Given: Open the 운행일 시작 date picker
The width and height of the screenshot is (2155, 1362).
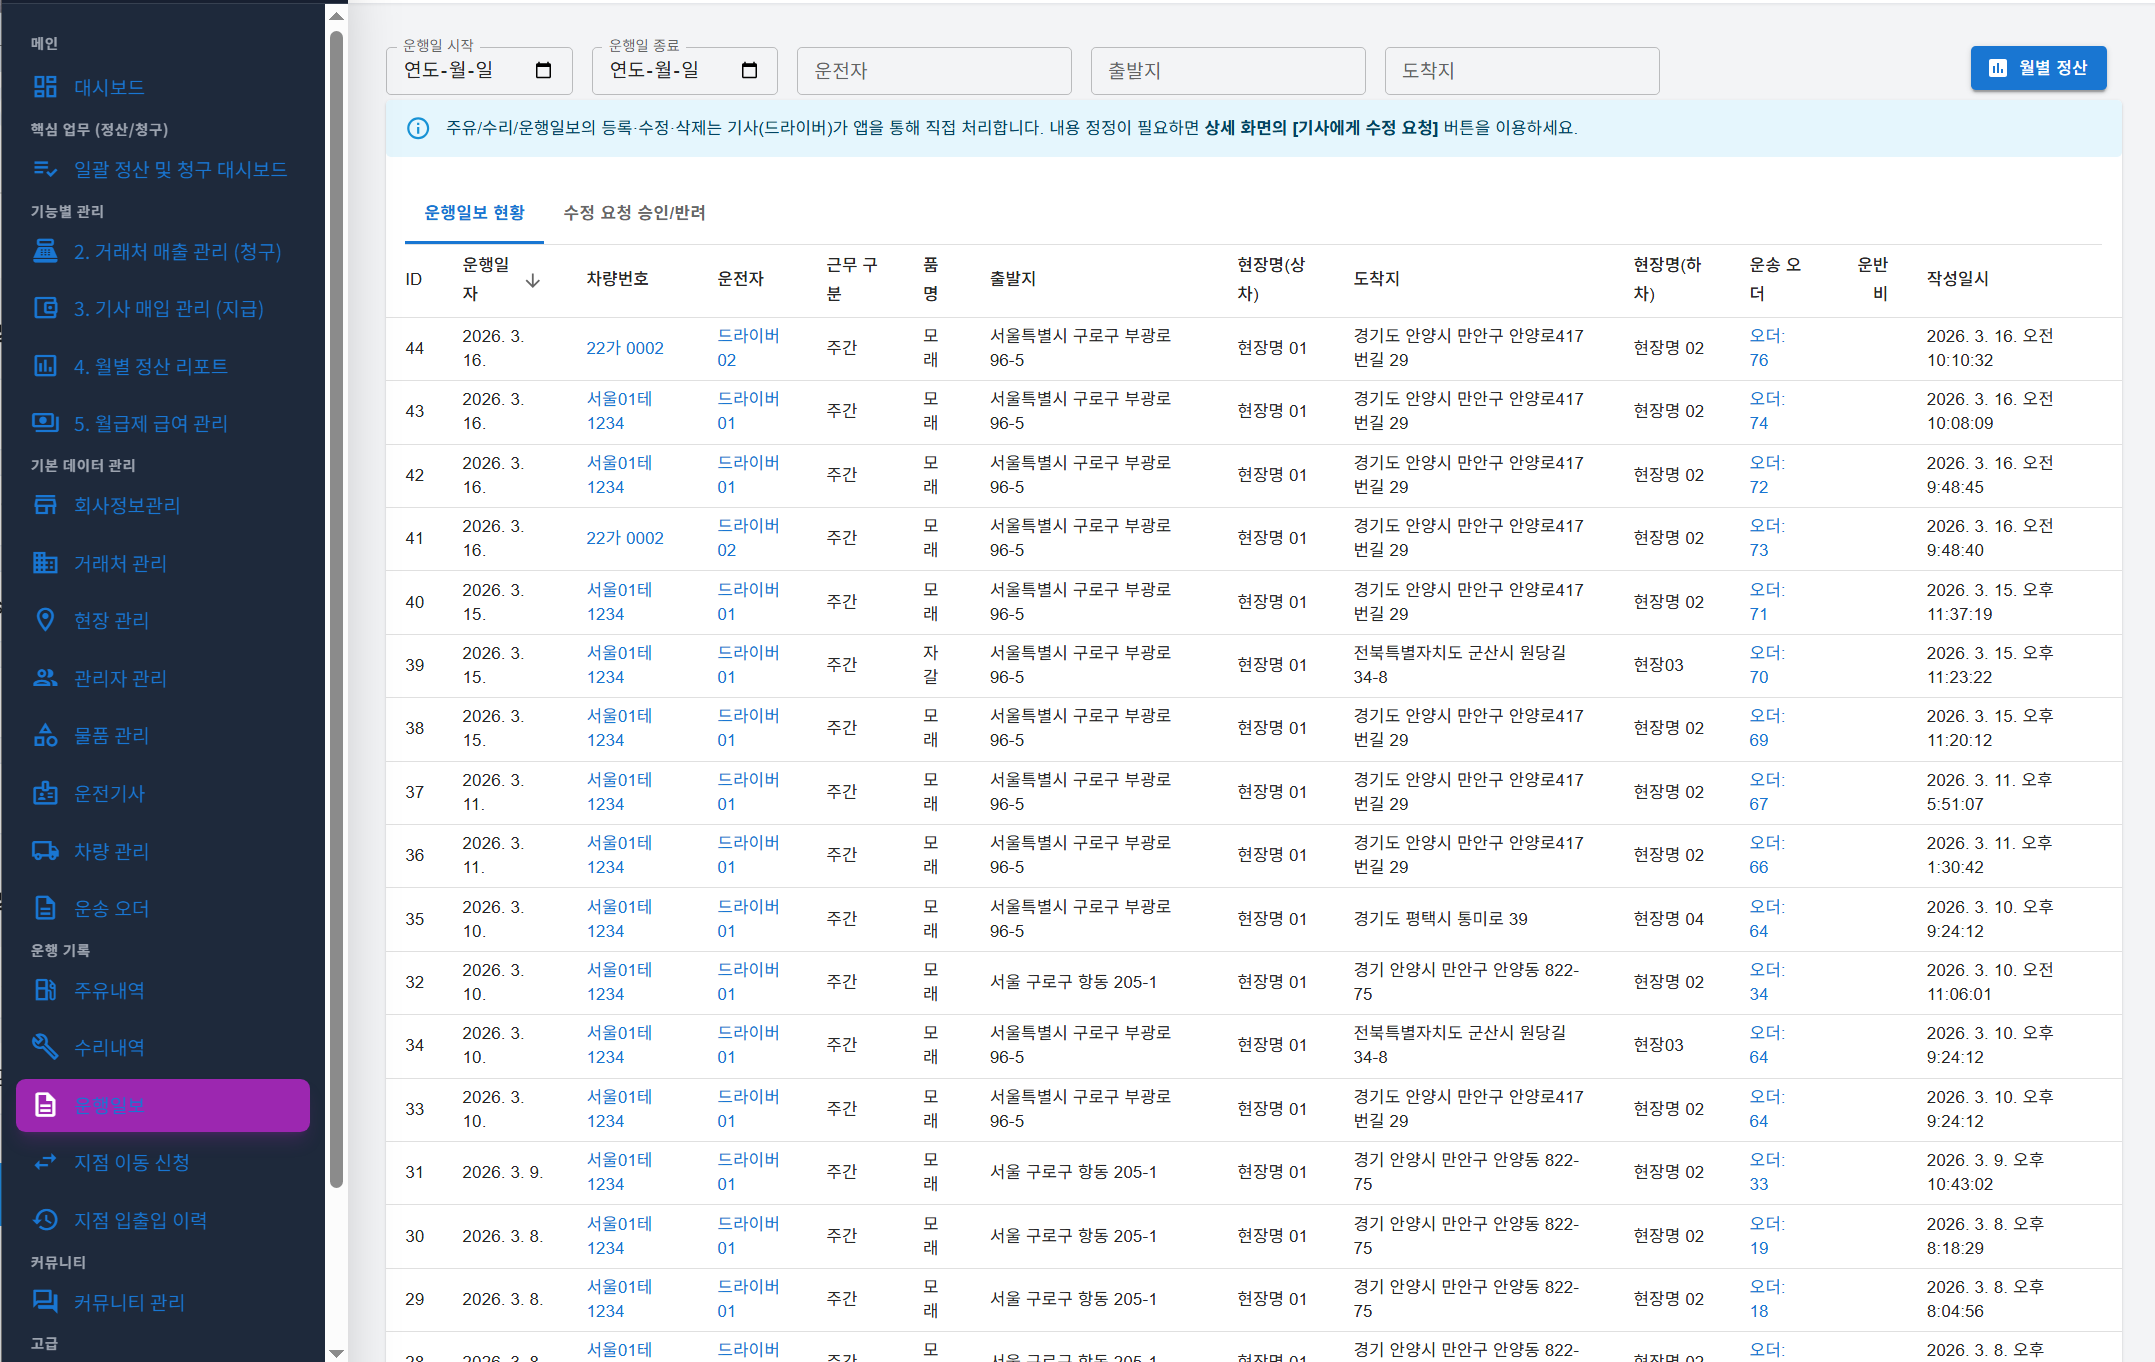Looking at the screenshot, I should (543, 70).
